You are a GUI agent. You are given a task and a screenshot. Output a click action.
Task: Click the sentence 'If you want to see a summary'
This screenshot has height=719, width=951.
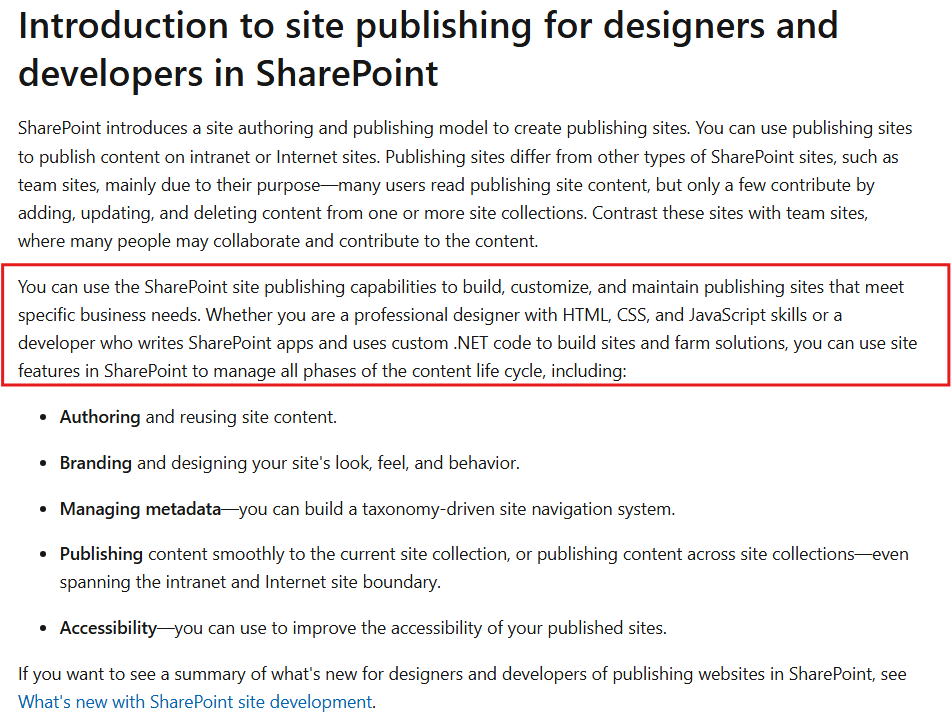pos(462,688)
